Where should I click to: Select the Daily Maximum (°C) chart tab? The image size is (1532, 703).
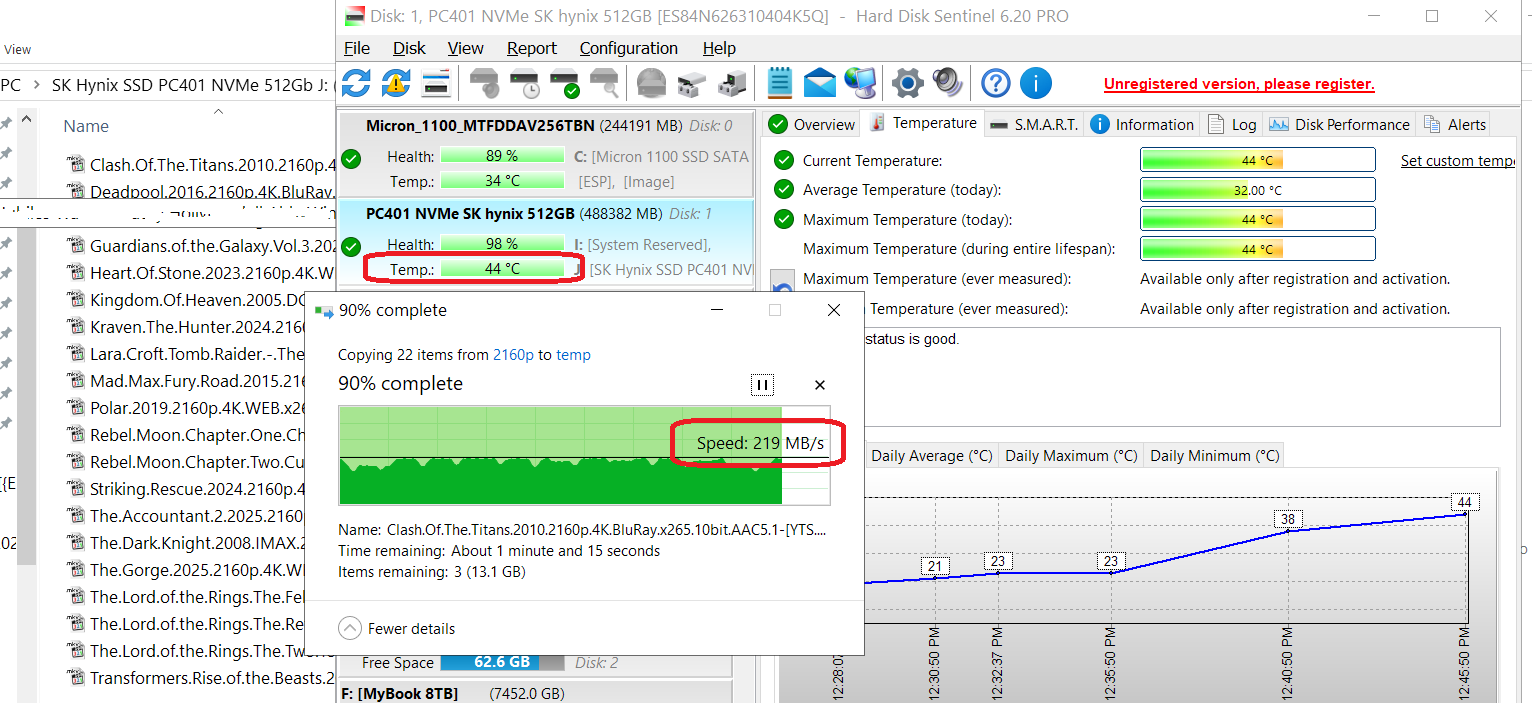(x=1071, y=456)
